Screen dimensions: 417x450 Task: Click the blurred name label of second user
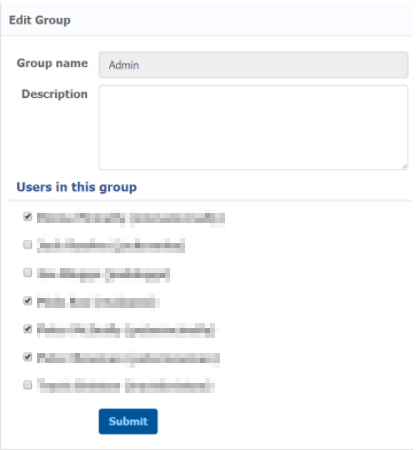click(111, 246)
